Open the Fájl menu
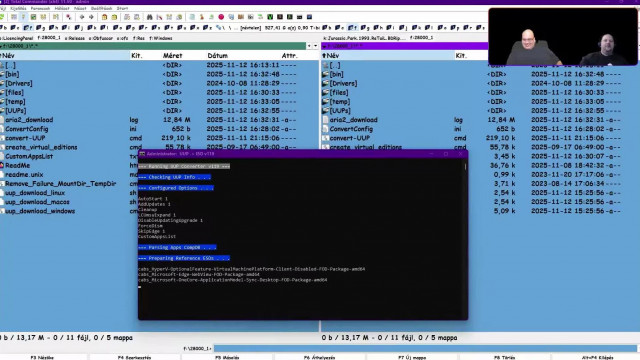This screenshot has width=640, height=360. pyautogui.click(x=2, y=8)
